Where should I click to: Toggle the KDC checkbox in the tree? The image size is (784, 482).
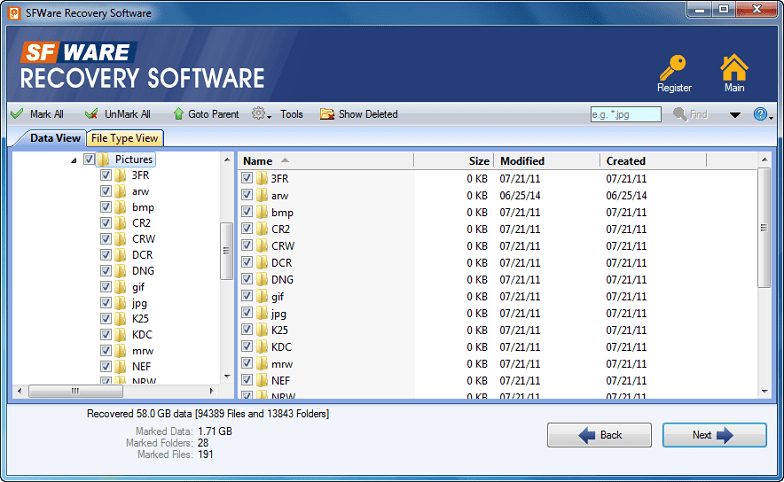[x=106, y=334]
